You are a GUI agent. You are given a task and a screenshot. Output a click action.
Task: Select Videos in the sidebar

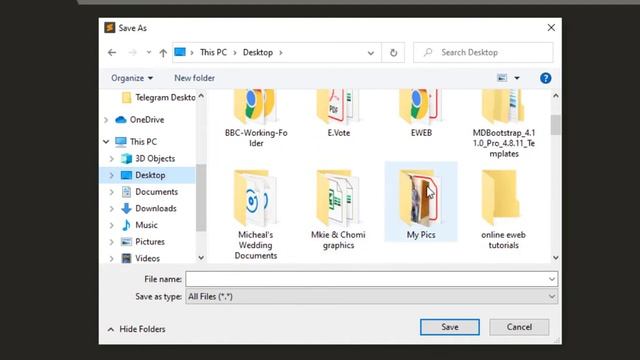[141, 258]
